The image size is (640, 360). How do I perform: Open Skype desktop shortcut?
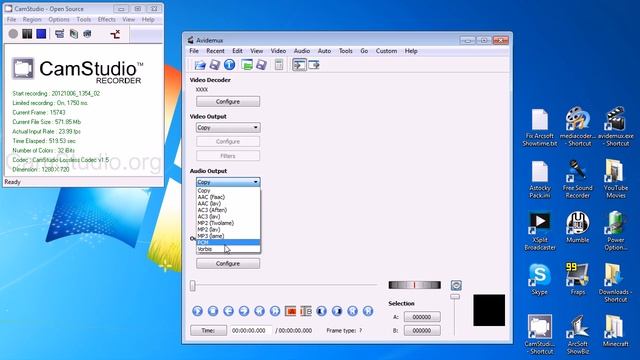coord(540,279)
